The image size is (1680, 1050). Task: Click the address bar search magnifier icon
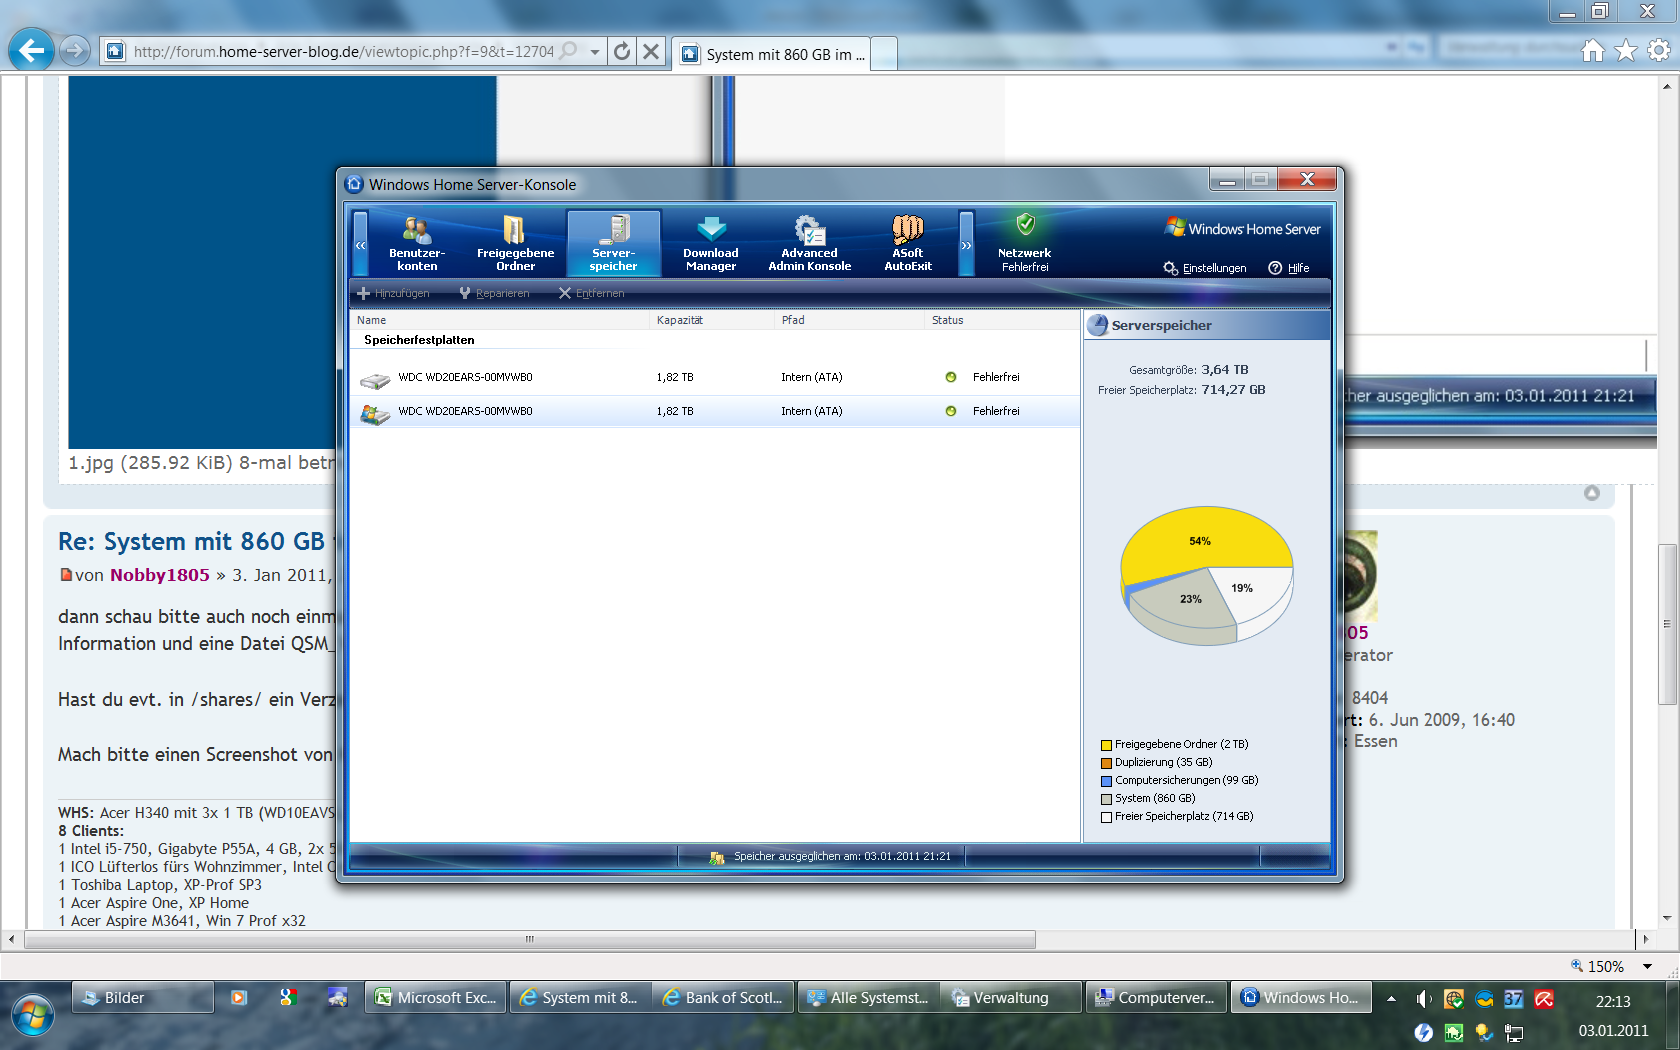(569, 50)
